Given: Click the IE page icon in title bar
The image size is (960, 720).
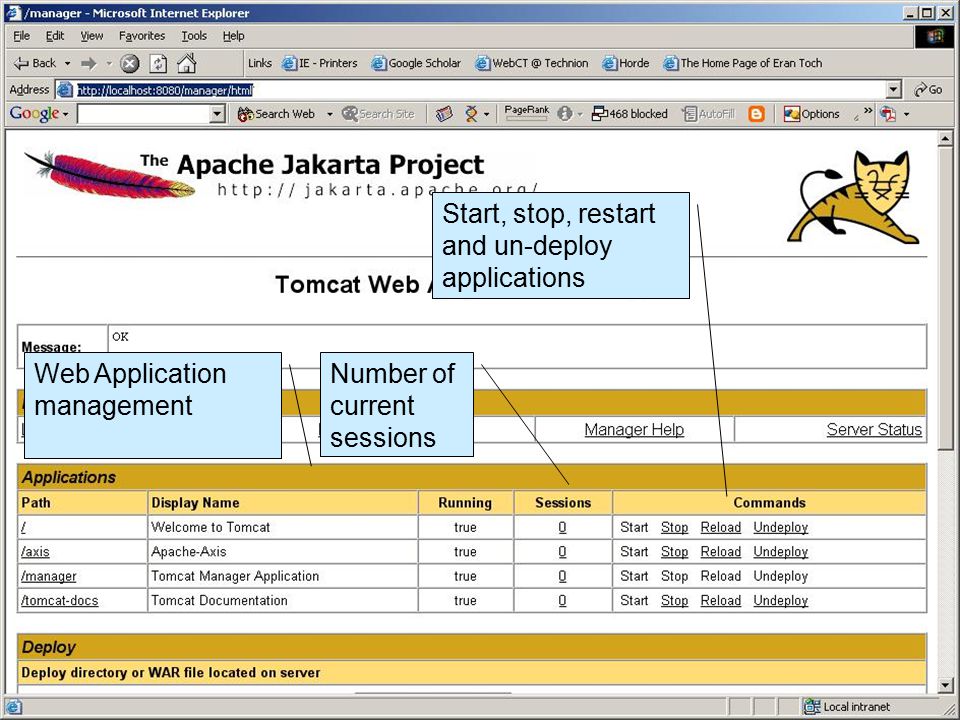Looking at the screenshot, I should click(x=13, y=13).
